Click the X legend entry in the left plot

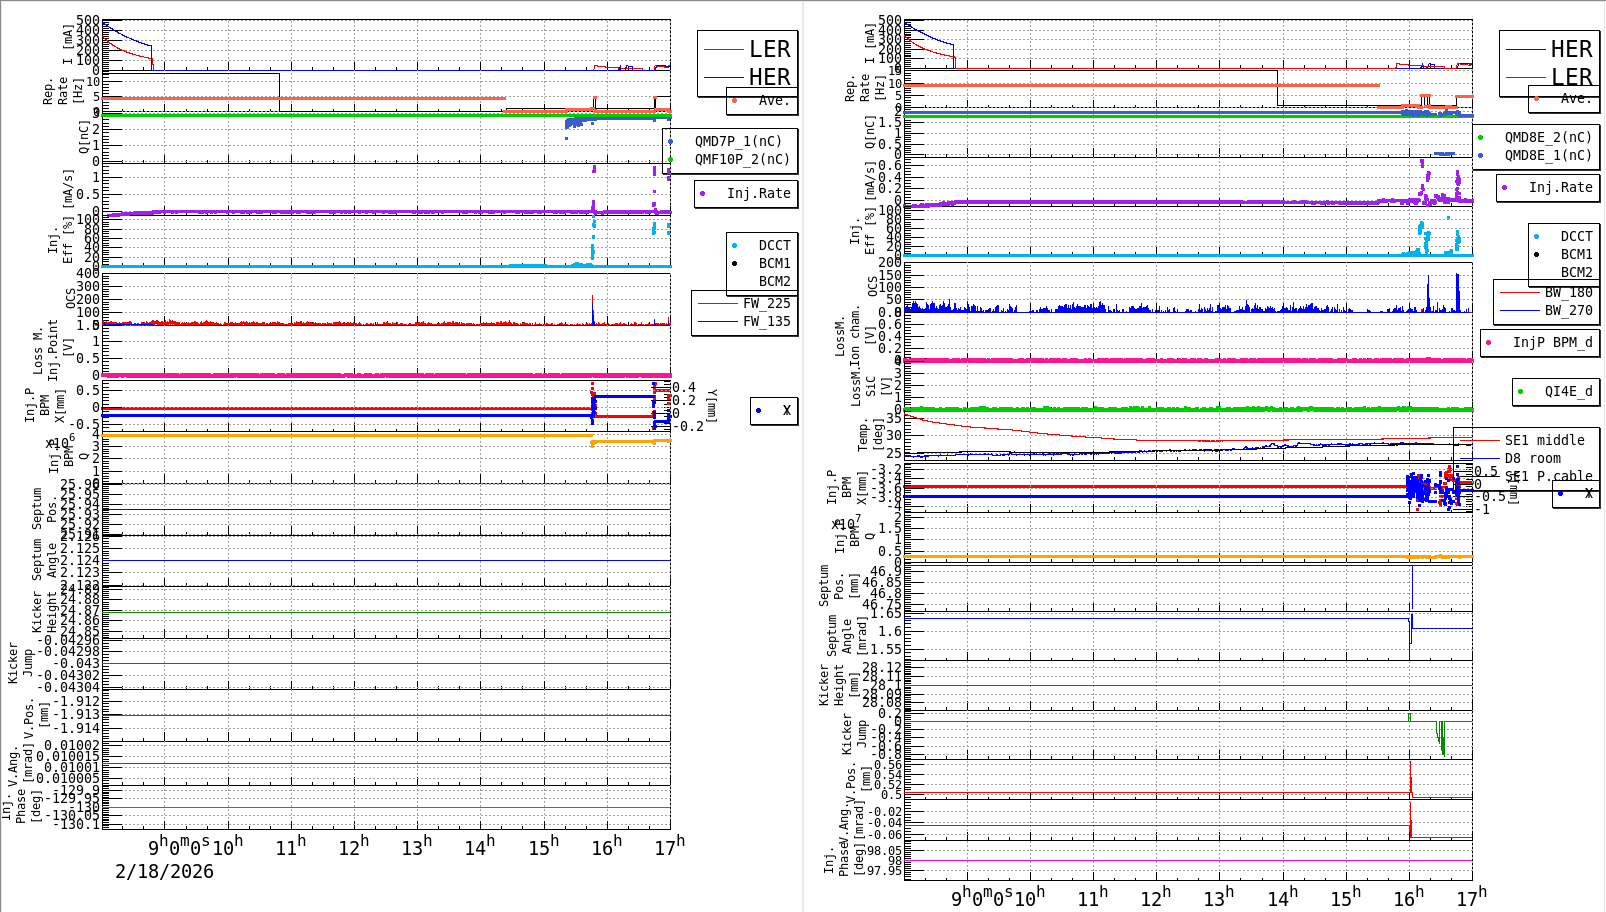tap(787, 410)
